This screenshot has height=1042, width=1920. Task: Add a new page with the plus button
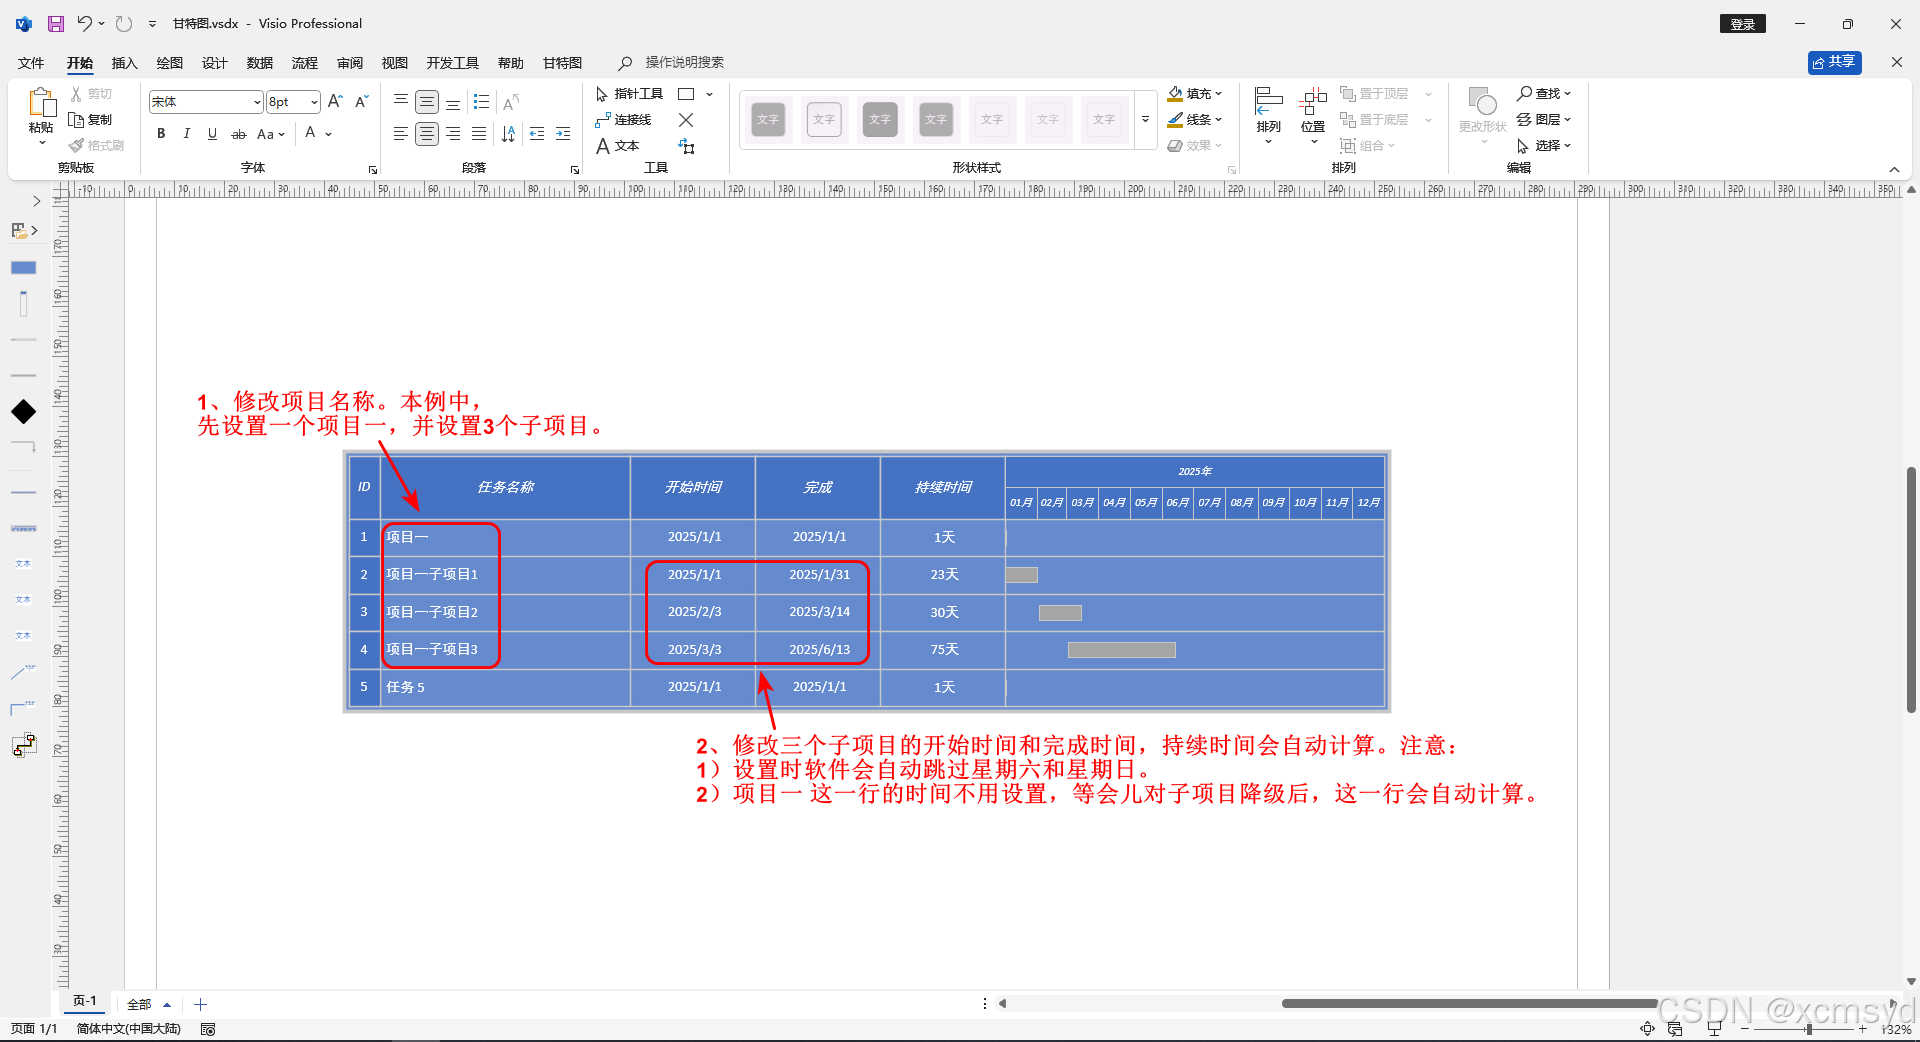(x=200, y=1004)
